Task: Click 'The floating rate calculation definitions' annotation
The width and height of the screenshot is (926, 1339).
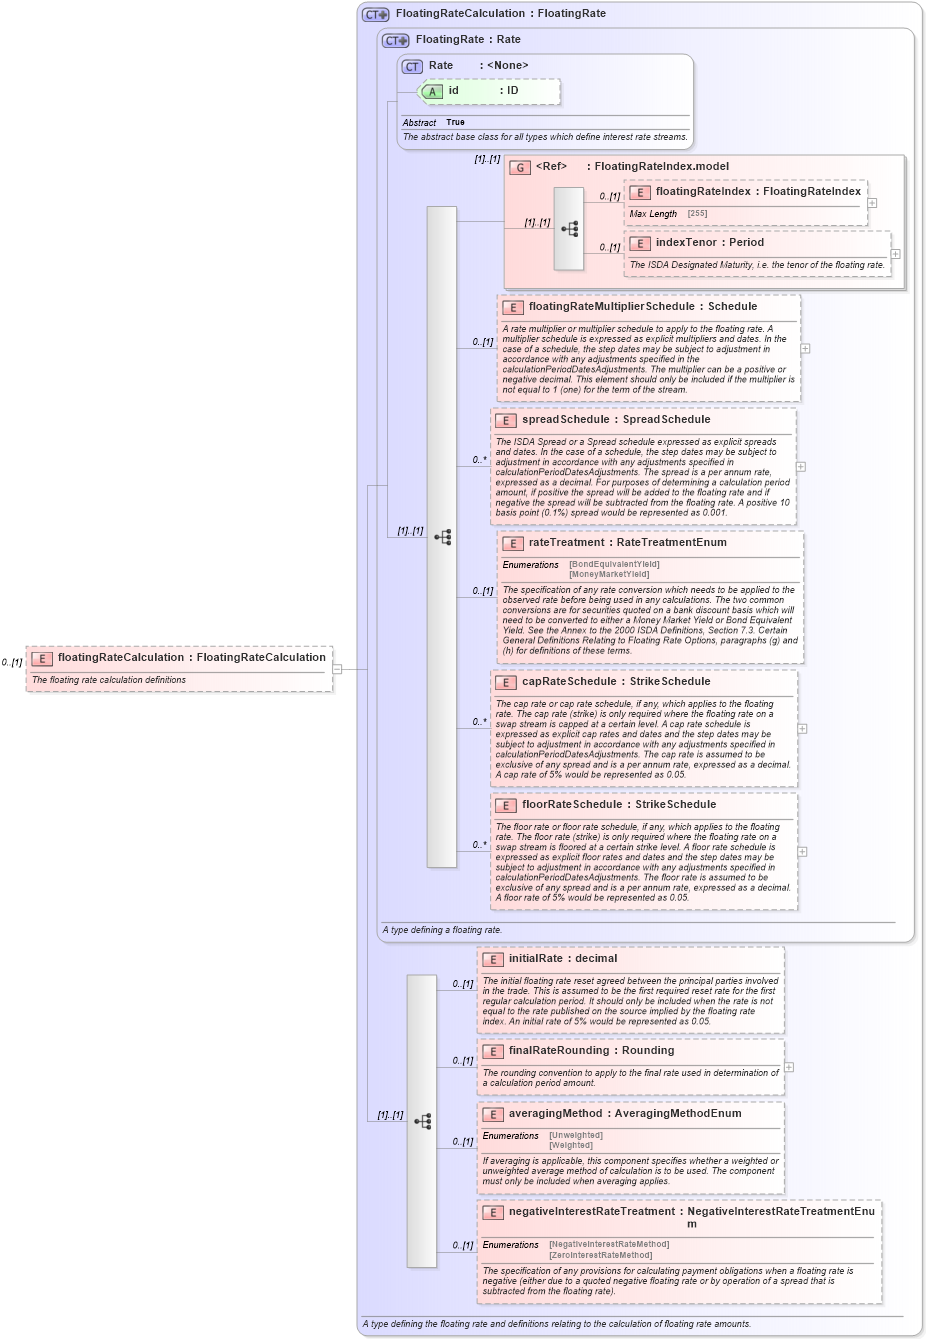Action: (x=109, y=680)
